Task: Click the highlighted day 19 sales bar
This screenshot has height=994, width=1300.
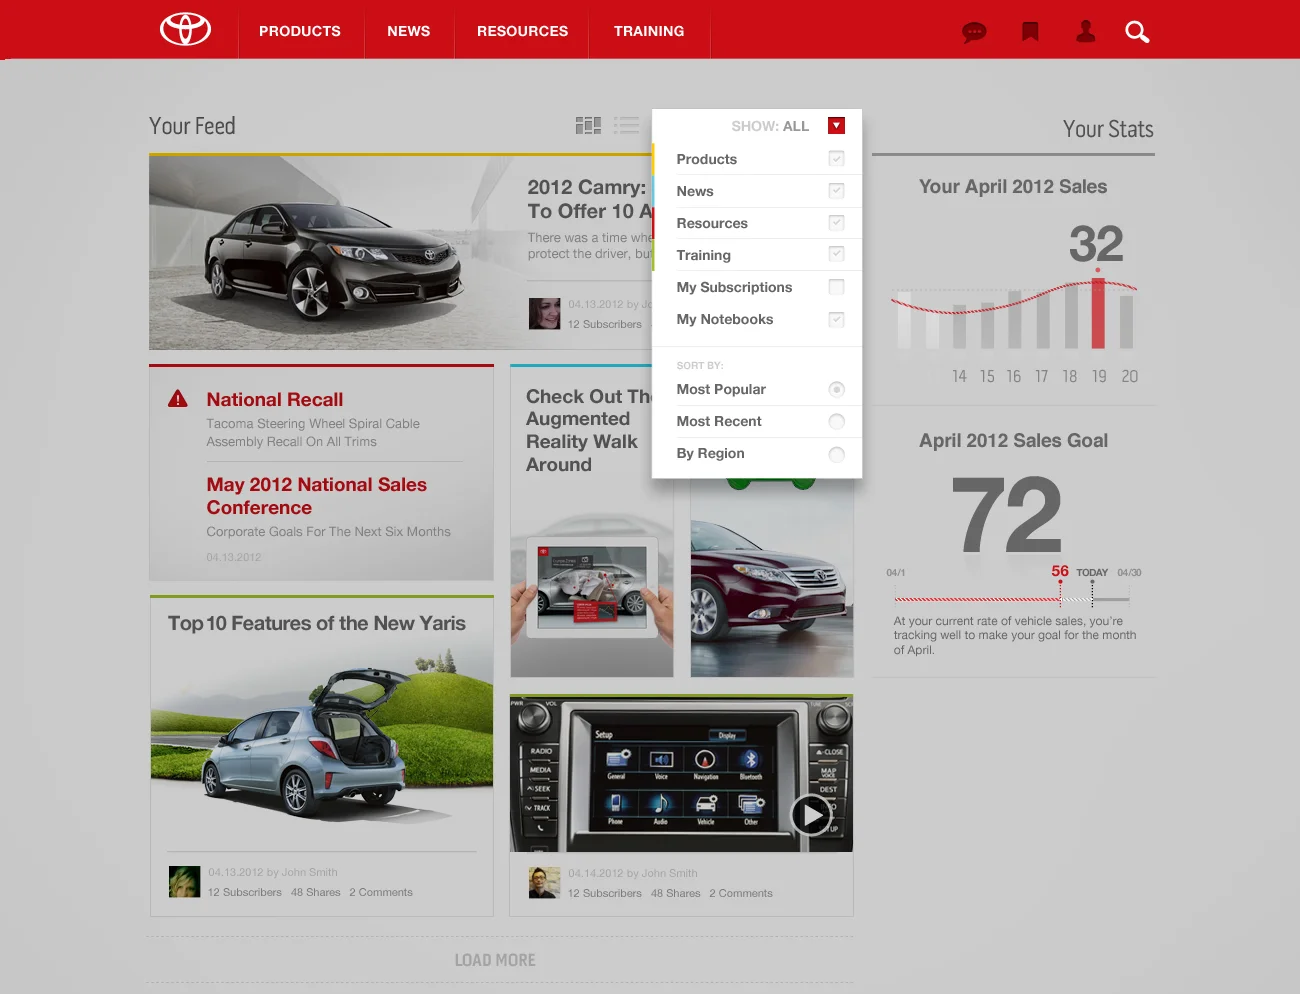Action: 1098,313
